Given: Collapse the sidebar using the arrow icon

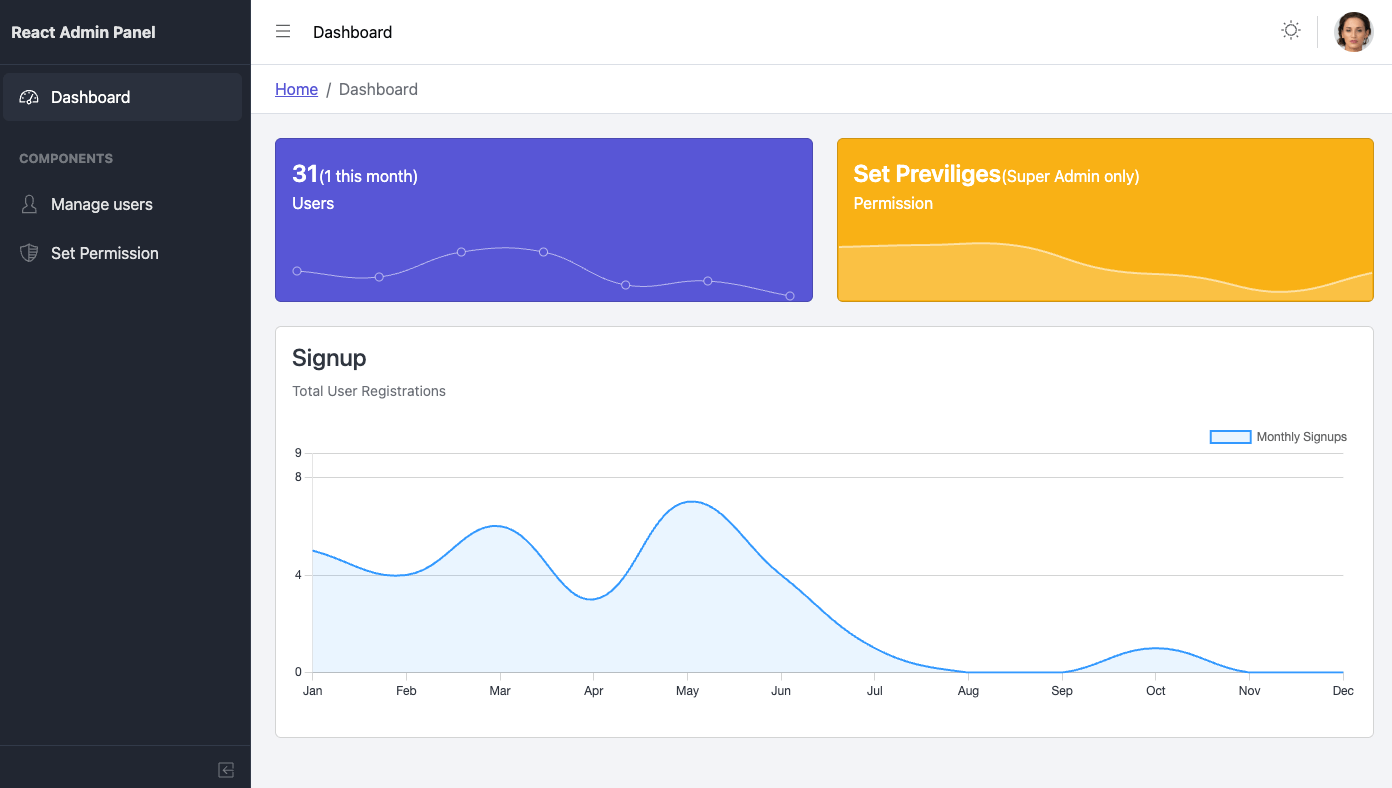Looking at the screenshot, I should (x=226, y=769).
